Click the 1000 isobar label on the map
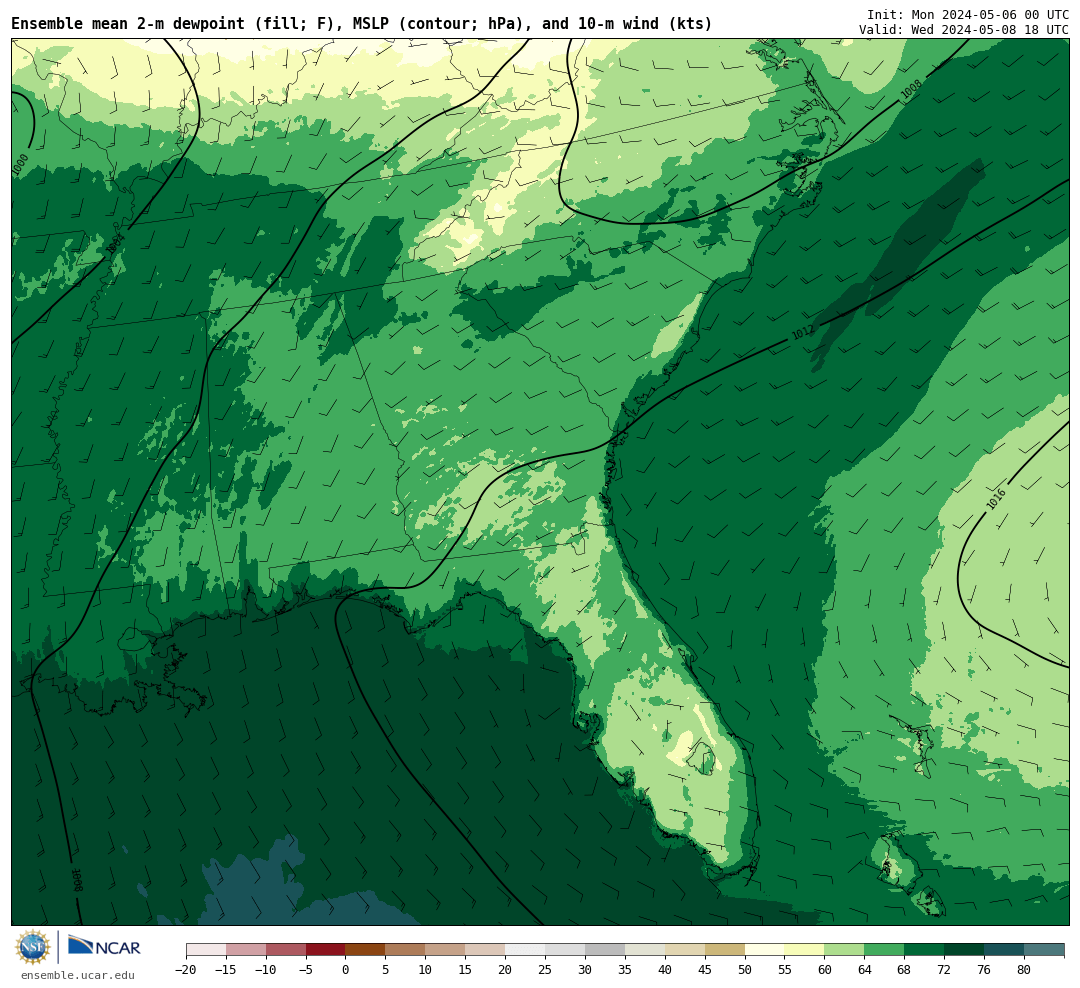The width and height of the screenshot is (1080, 988). pos(20,164)
